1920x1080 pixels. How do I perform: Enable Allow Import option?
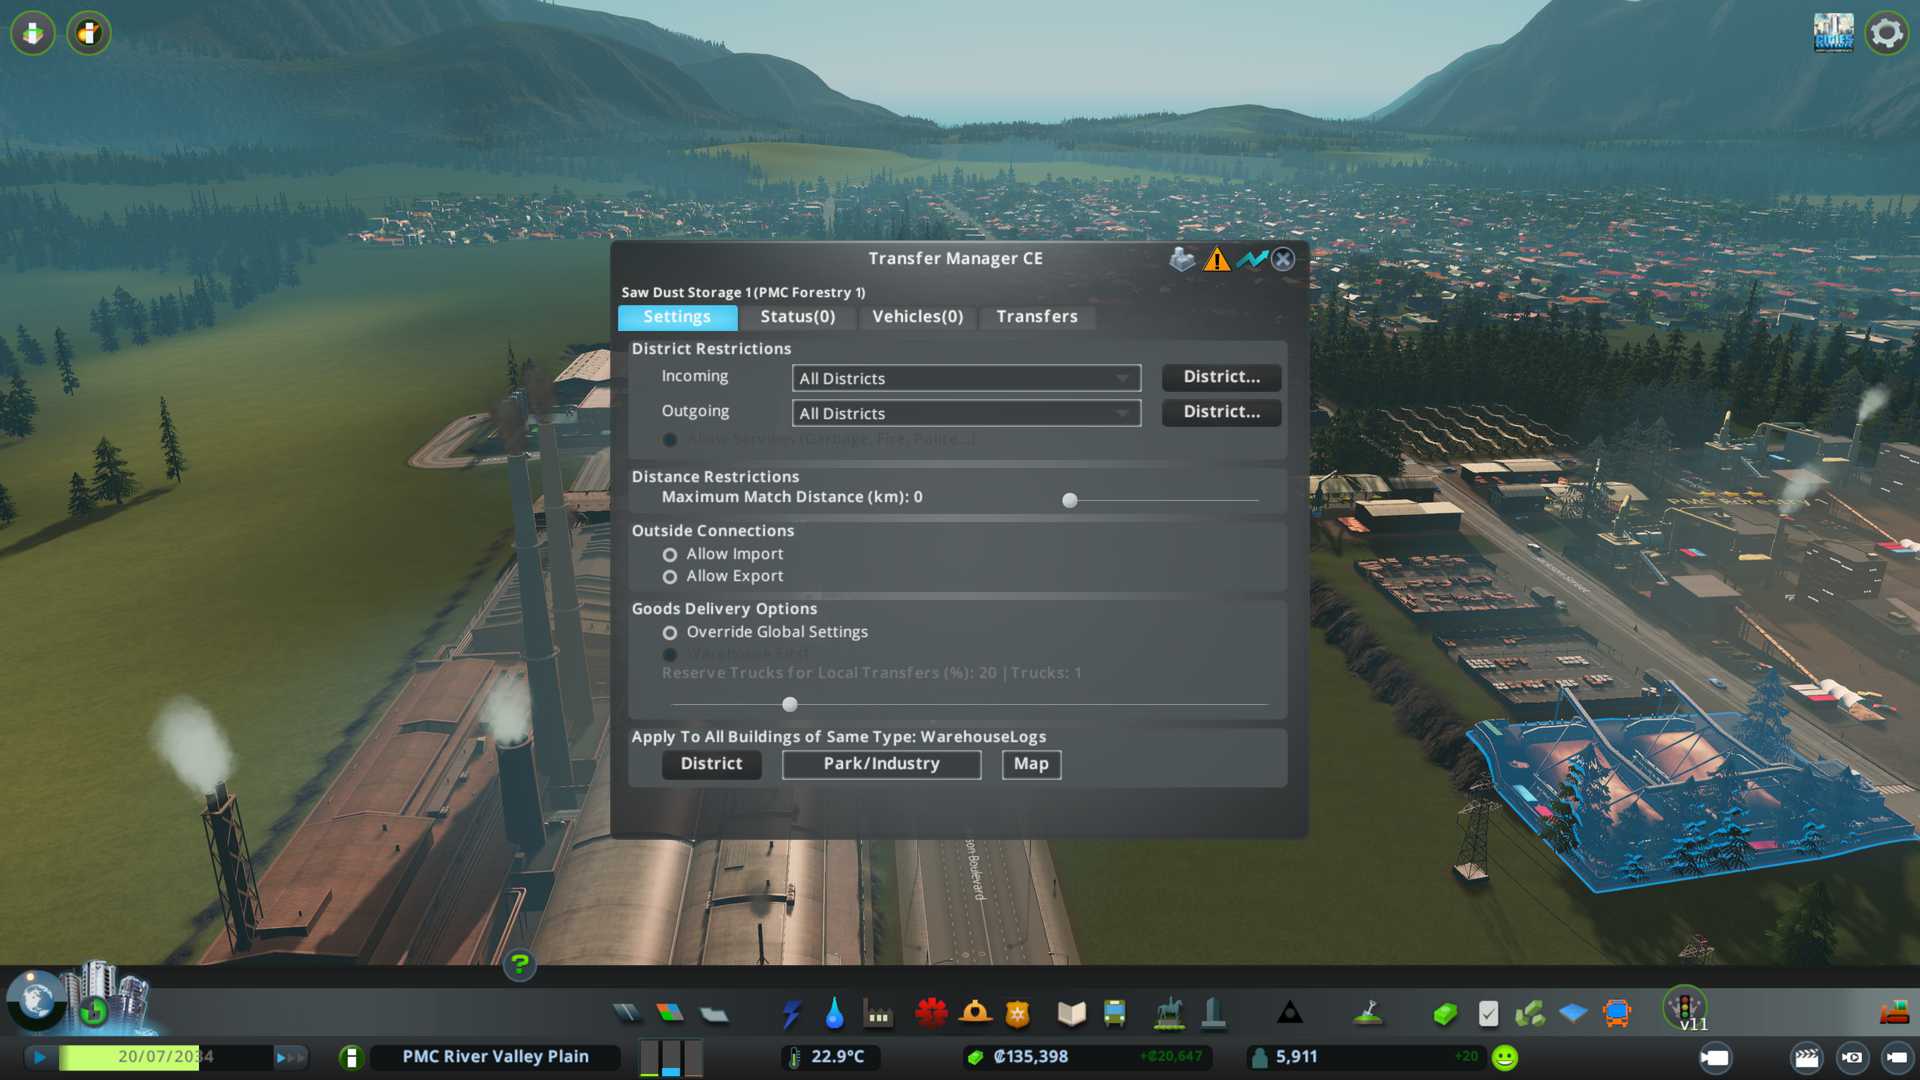(x=670, y=555)
